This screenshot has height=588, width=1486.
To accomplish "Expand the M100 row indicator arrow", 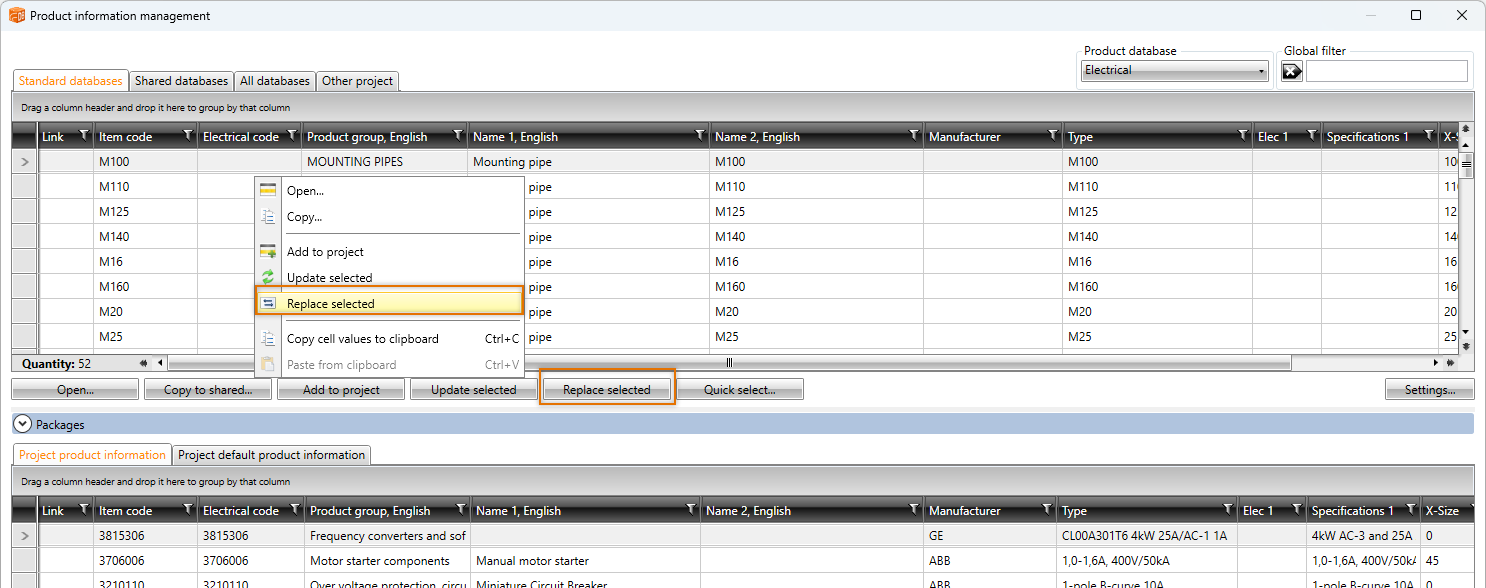I will pos(25,162).
